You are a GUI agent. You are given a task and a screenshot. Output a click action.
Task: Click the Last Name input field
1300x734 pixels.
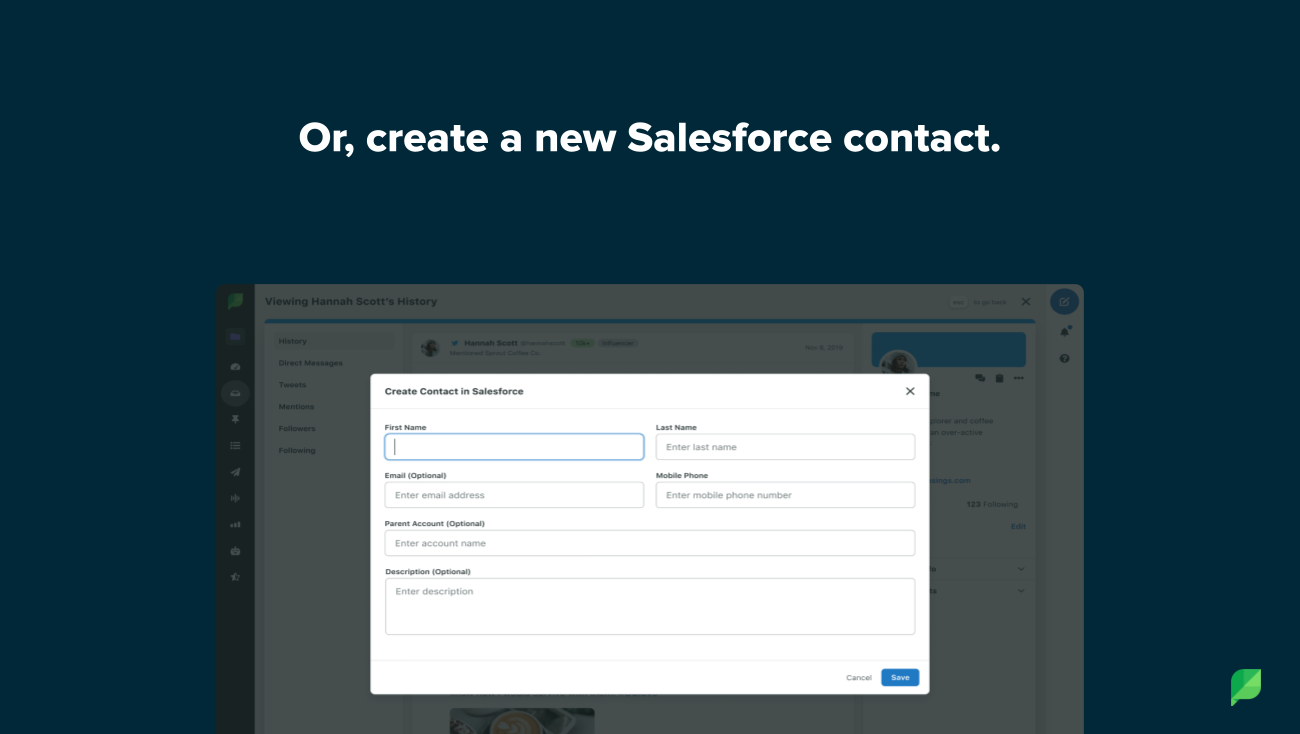(x=785, y=446)
